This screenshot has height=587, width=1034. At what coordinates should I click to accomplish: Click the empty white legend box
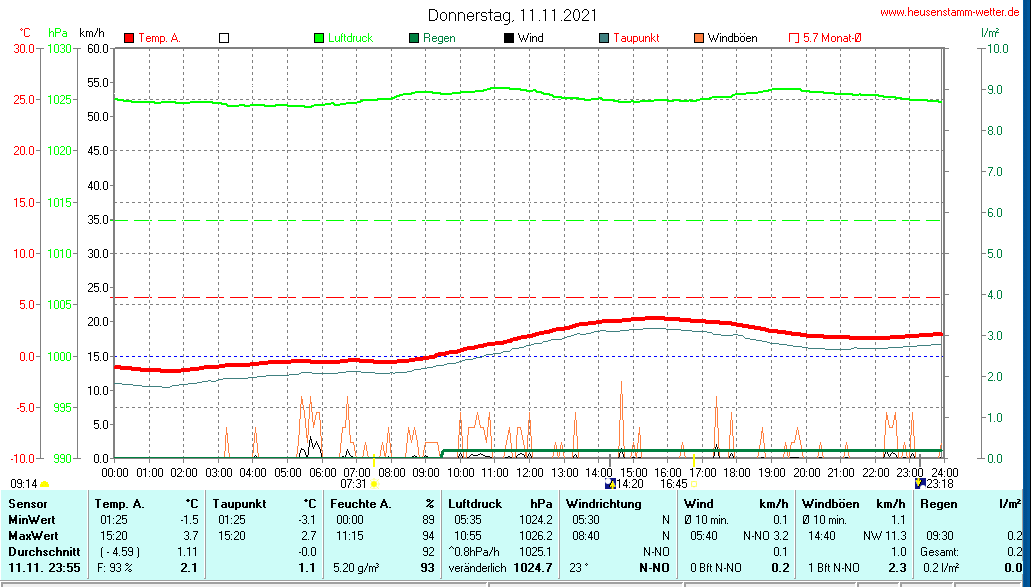coord(224,38)
